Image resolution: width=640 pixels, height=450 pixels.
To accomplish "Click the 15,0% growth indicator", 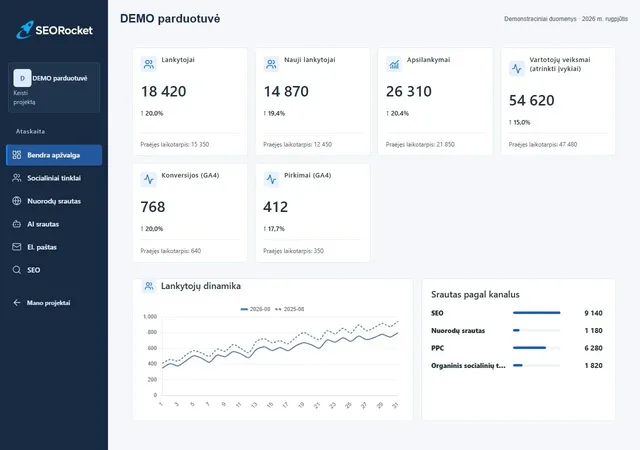I will point(520,123).
